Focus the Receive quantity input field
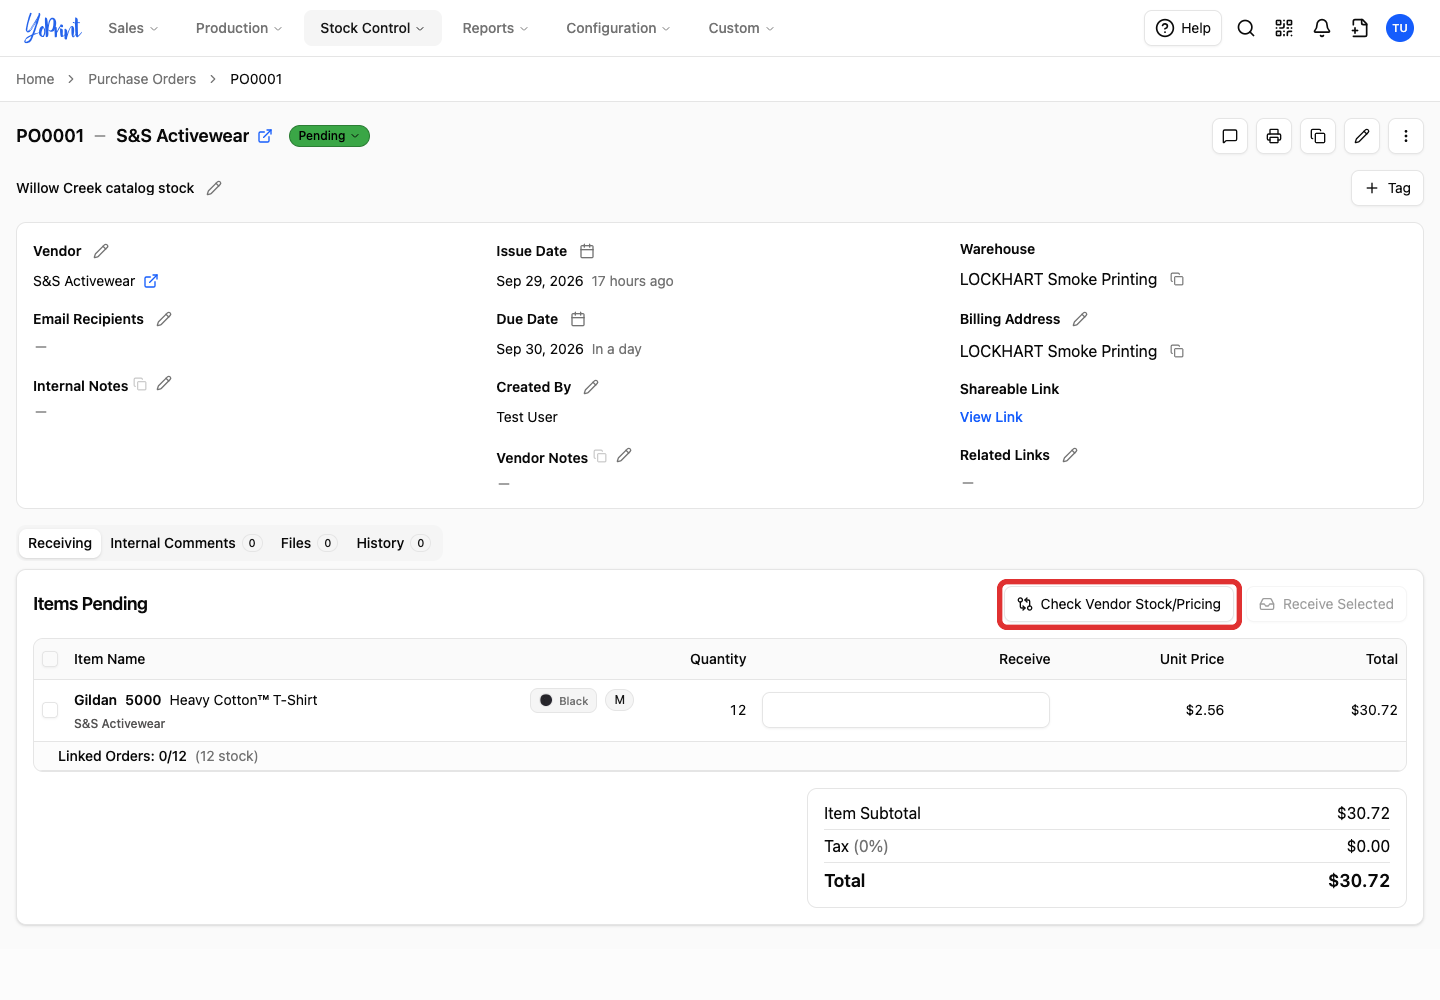 pyautogui.click(x=906, y=710)
